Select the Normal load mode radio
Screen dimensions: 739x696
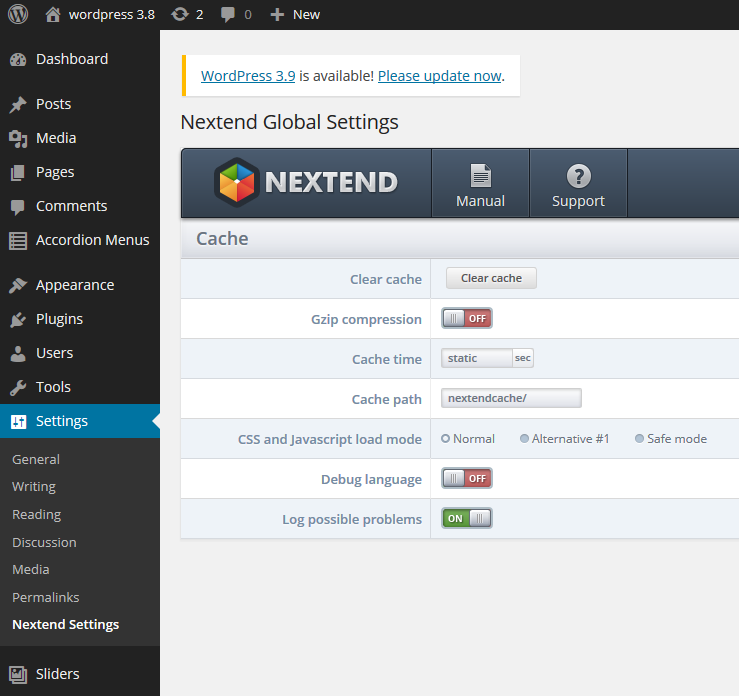(445, 439)
